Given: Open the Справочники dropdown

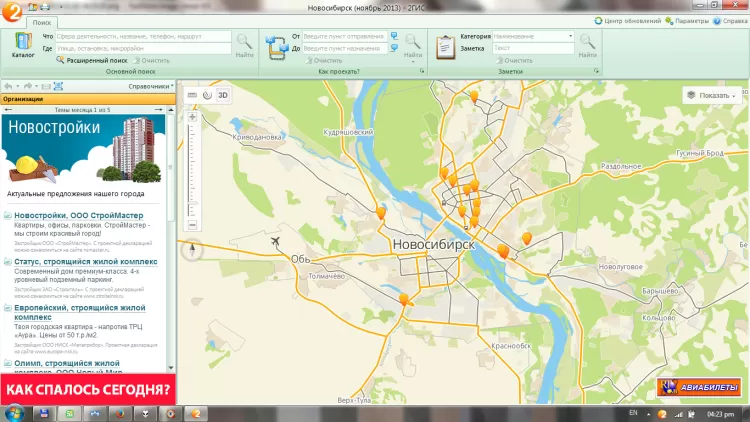Looking at the screenshot, I should click(x=151, y=86).
